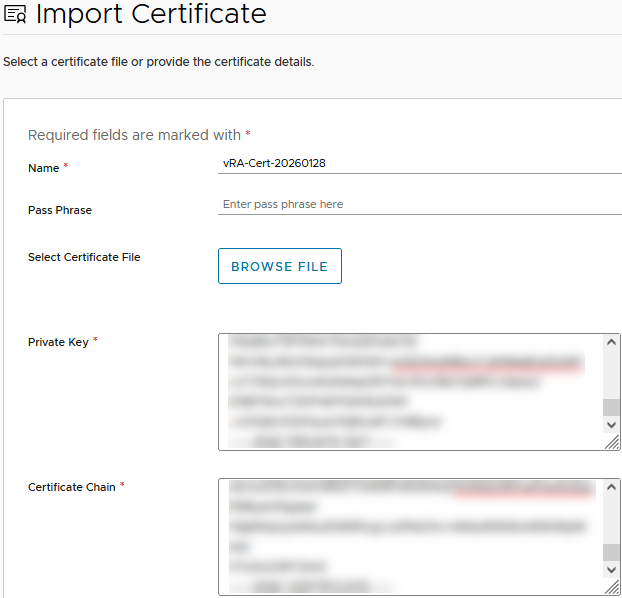Click the Pass Phrase label
This screenshot has height=598, width=622.
[60, 210]
